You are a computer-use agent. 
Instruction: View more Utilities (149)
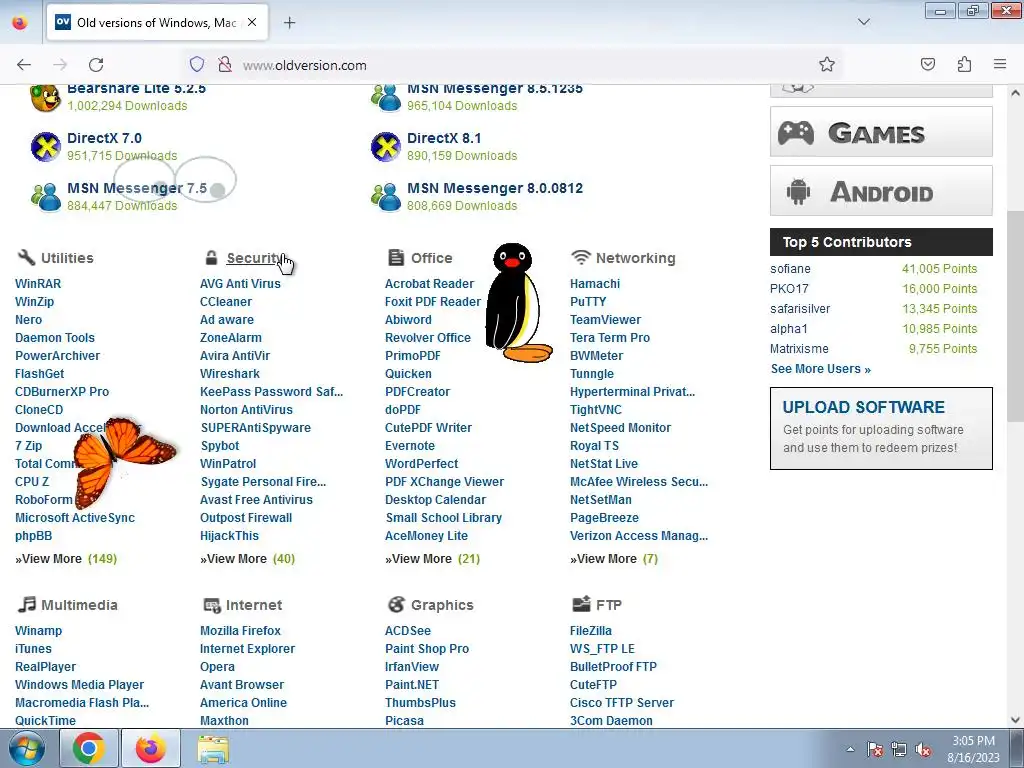coord(66,559)
